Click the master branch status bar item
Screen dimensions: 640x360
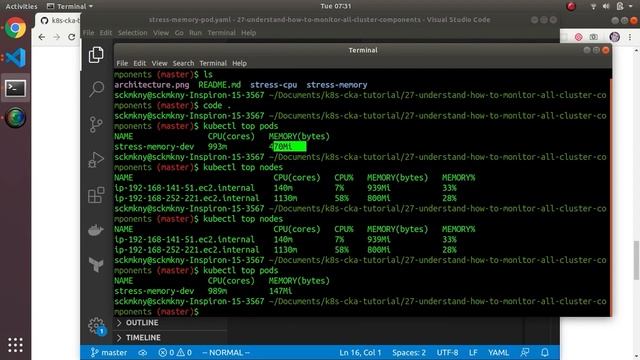coord(109,353)
